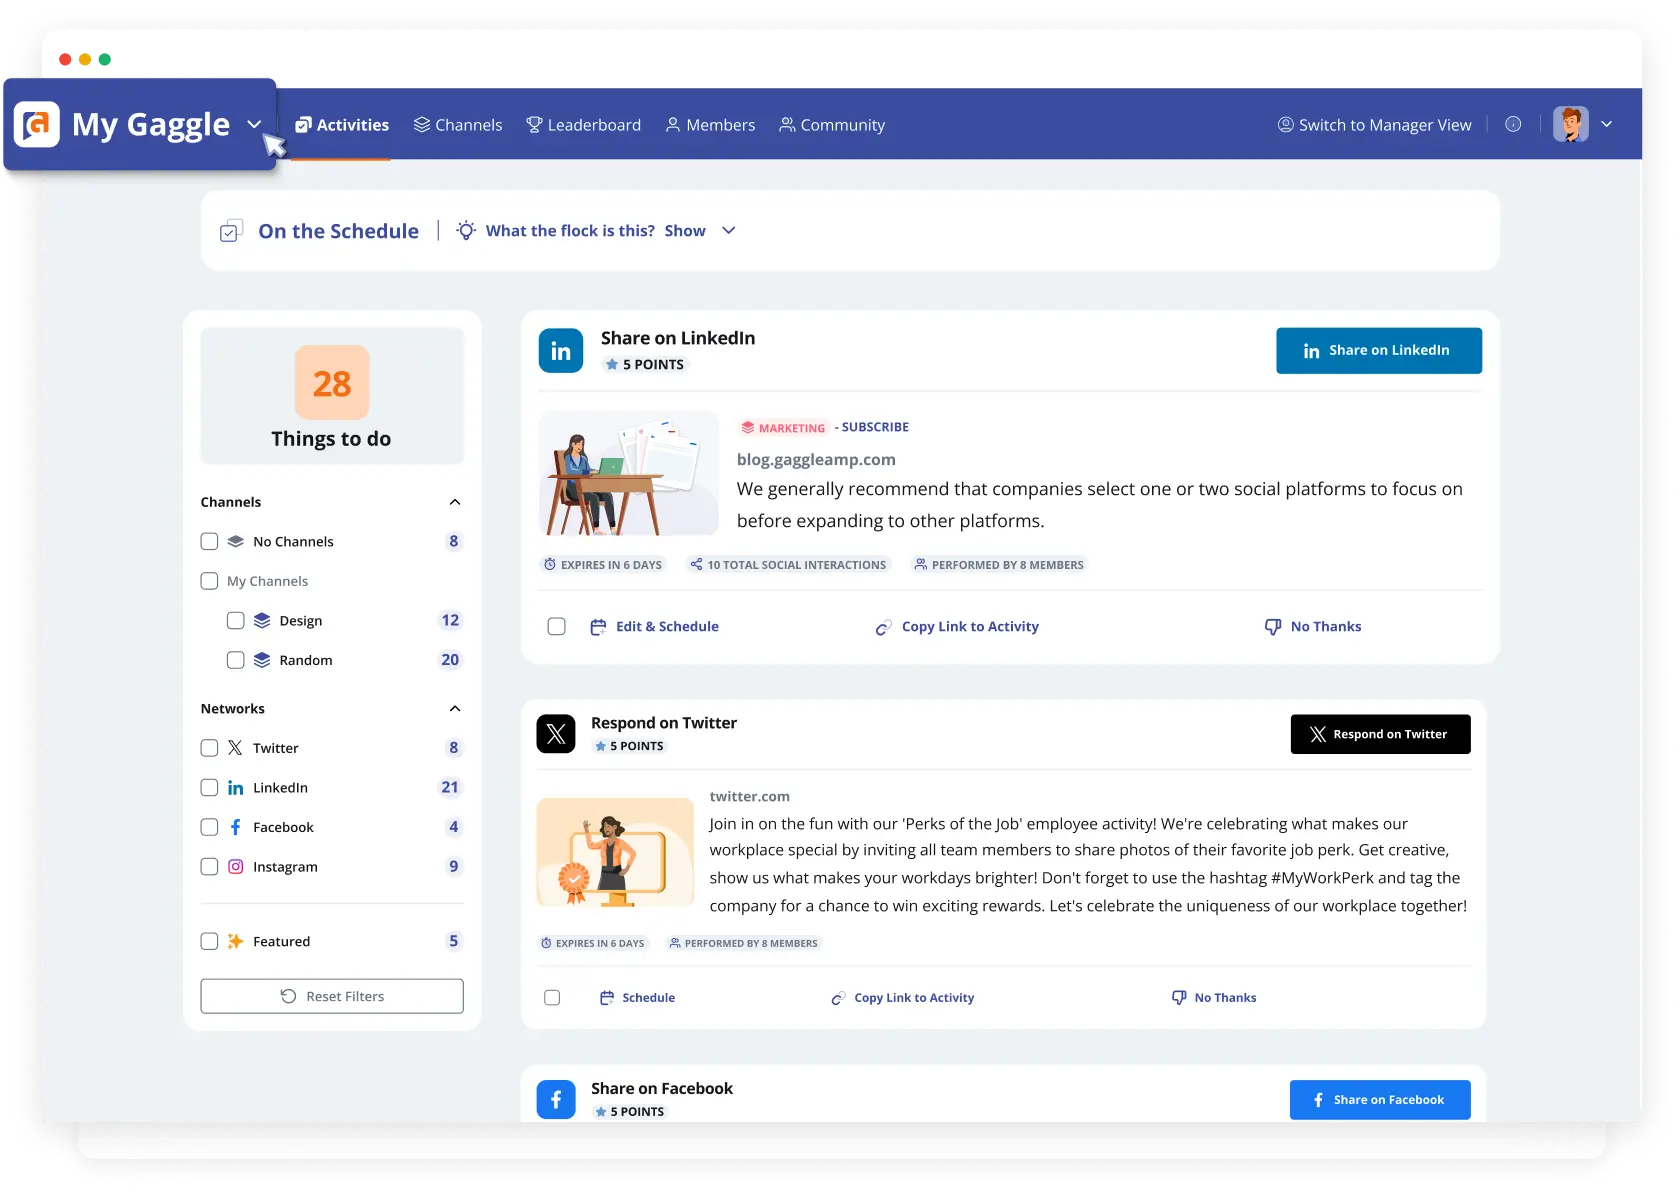
Task: Click the LinkedIn post desk illustration thumbnail
Action: (629, 473)
